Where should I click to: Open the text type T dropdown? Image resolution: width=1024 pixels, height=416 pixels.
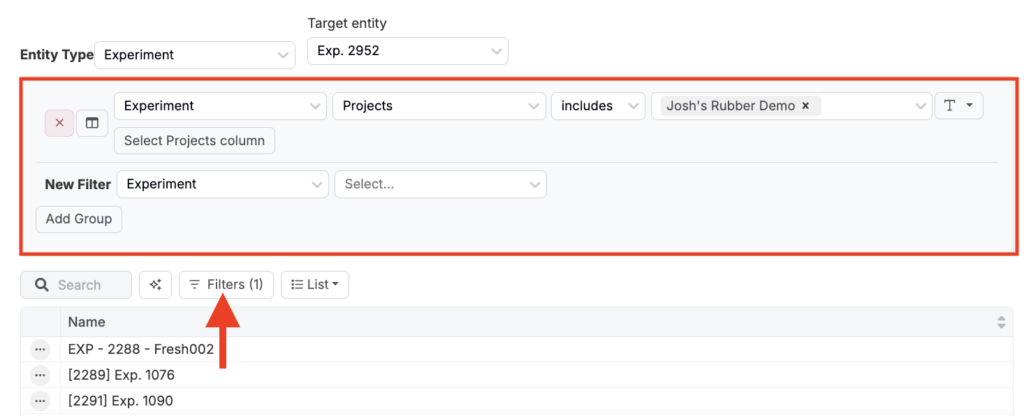coord(958,106)
